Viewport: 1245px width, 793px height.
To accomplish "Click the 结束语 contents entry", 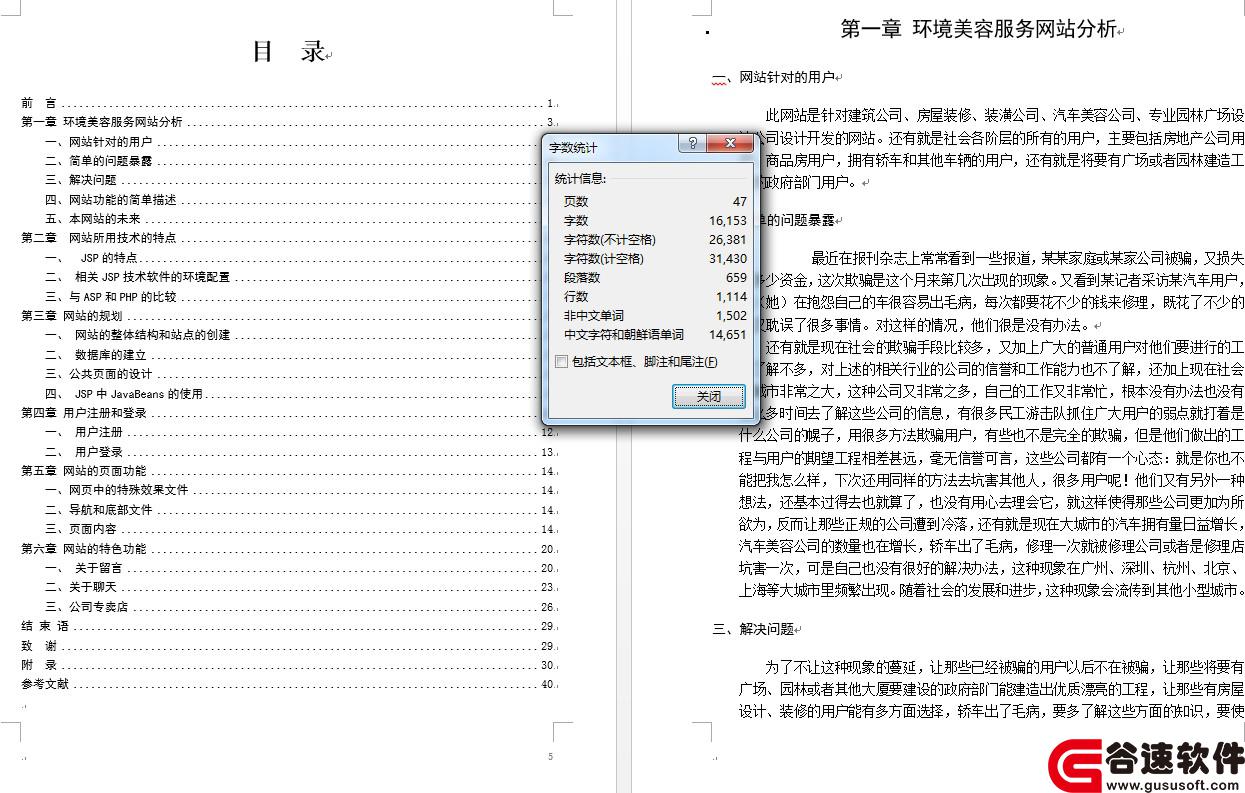I will click(x=288, y=626).
